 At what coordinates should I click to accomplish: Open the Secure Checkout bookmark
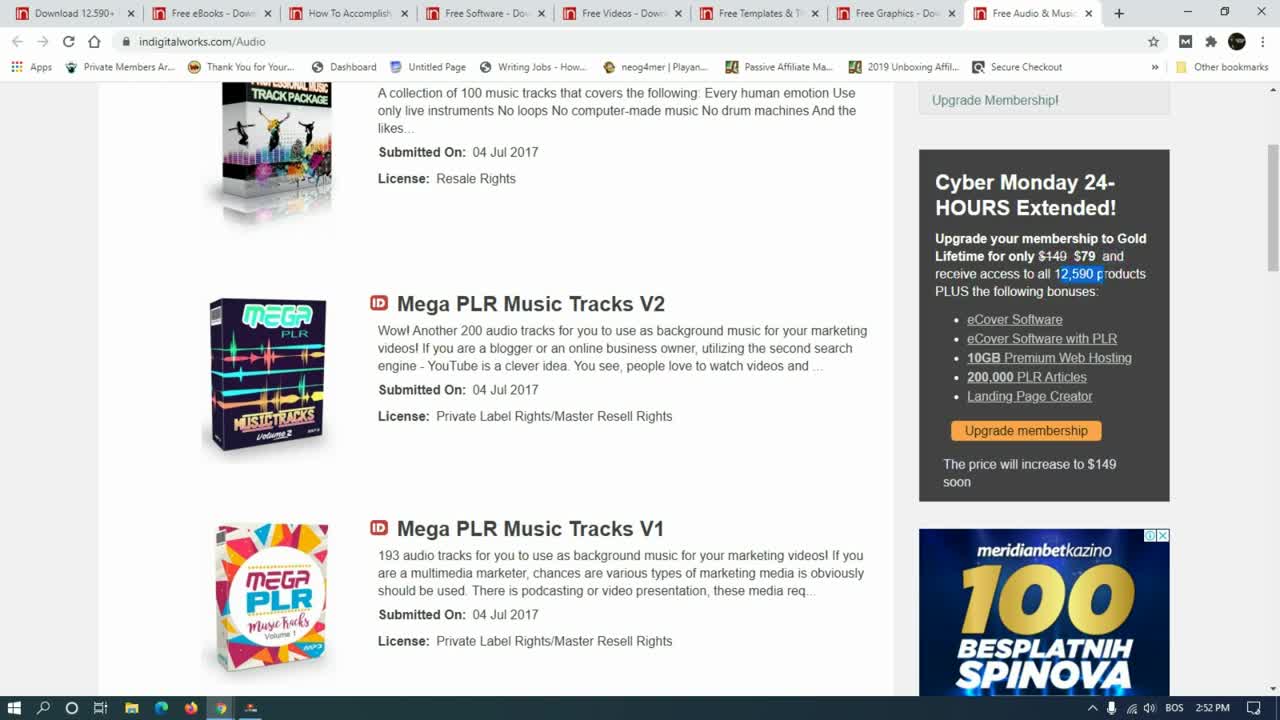1017,67
